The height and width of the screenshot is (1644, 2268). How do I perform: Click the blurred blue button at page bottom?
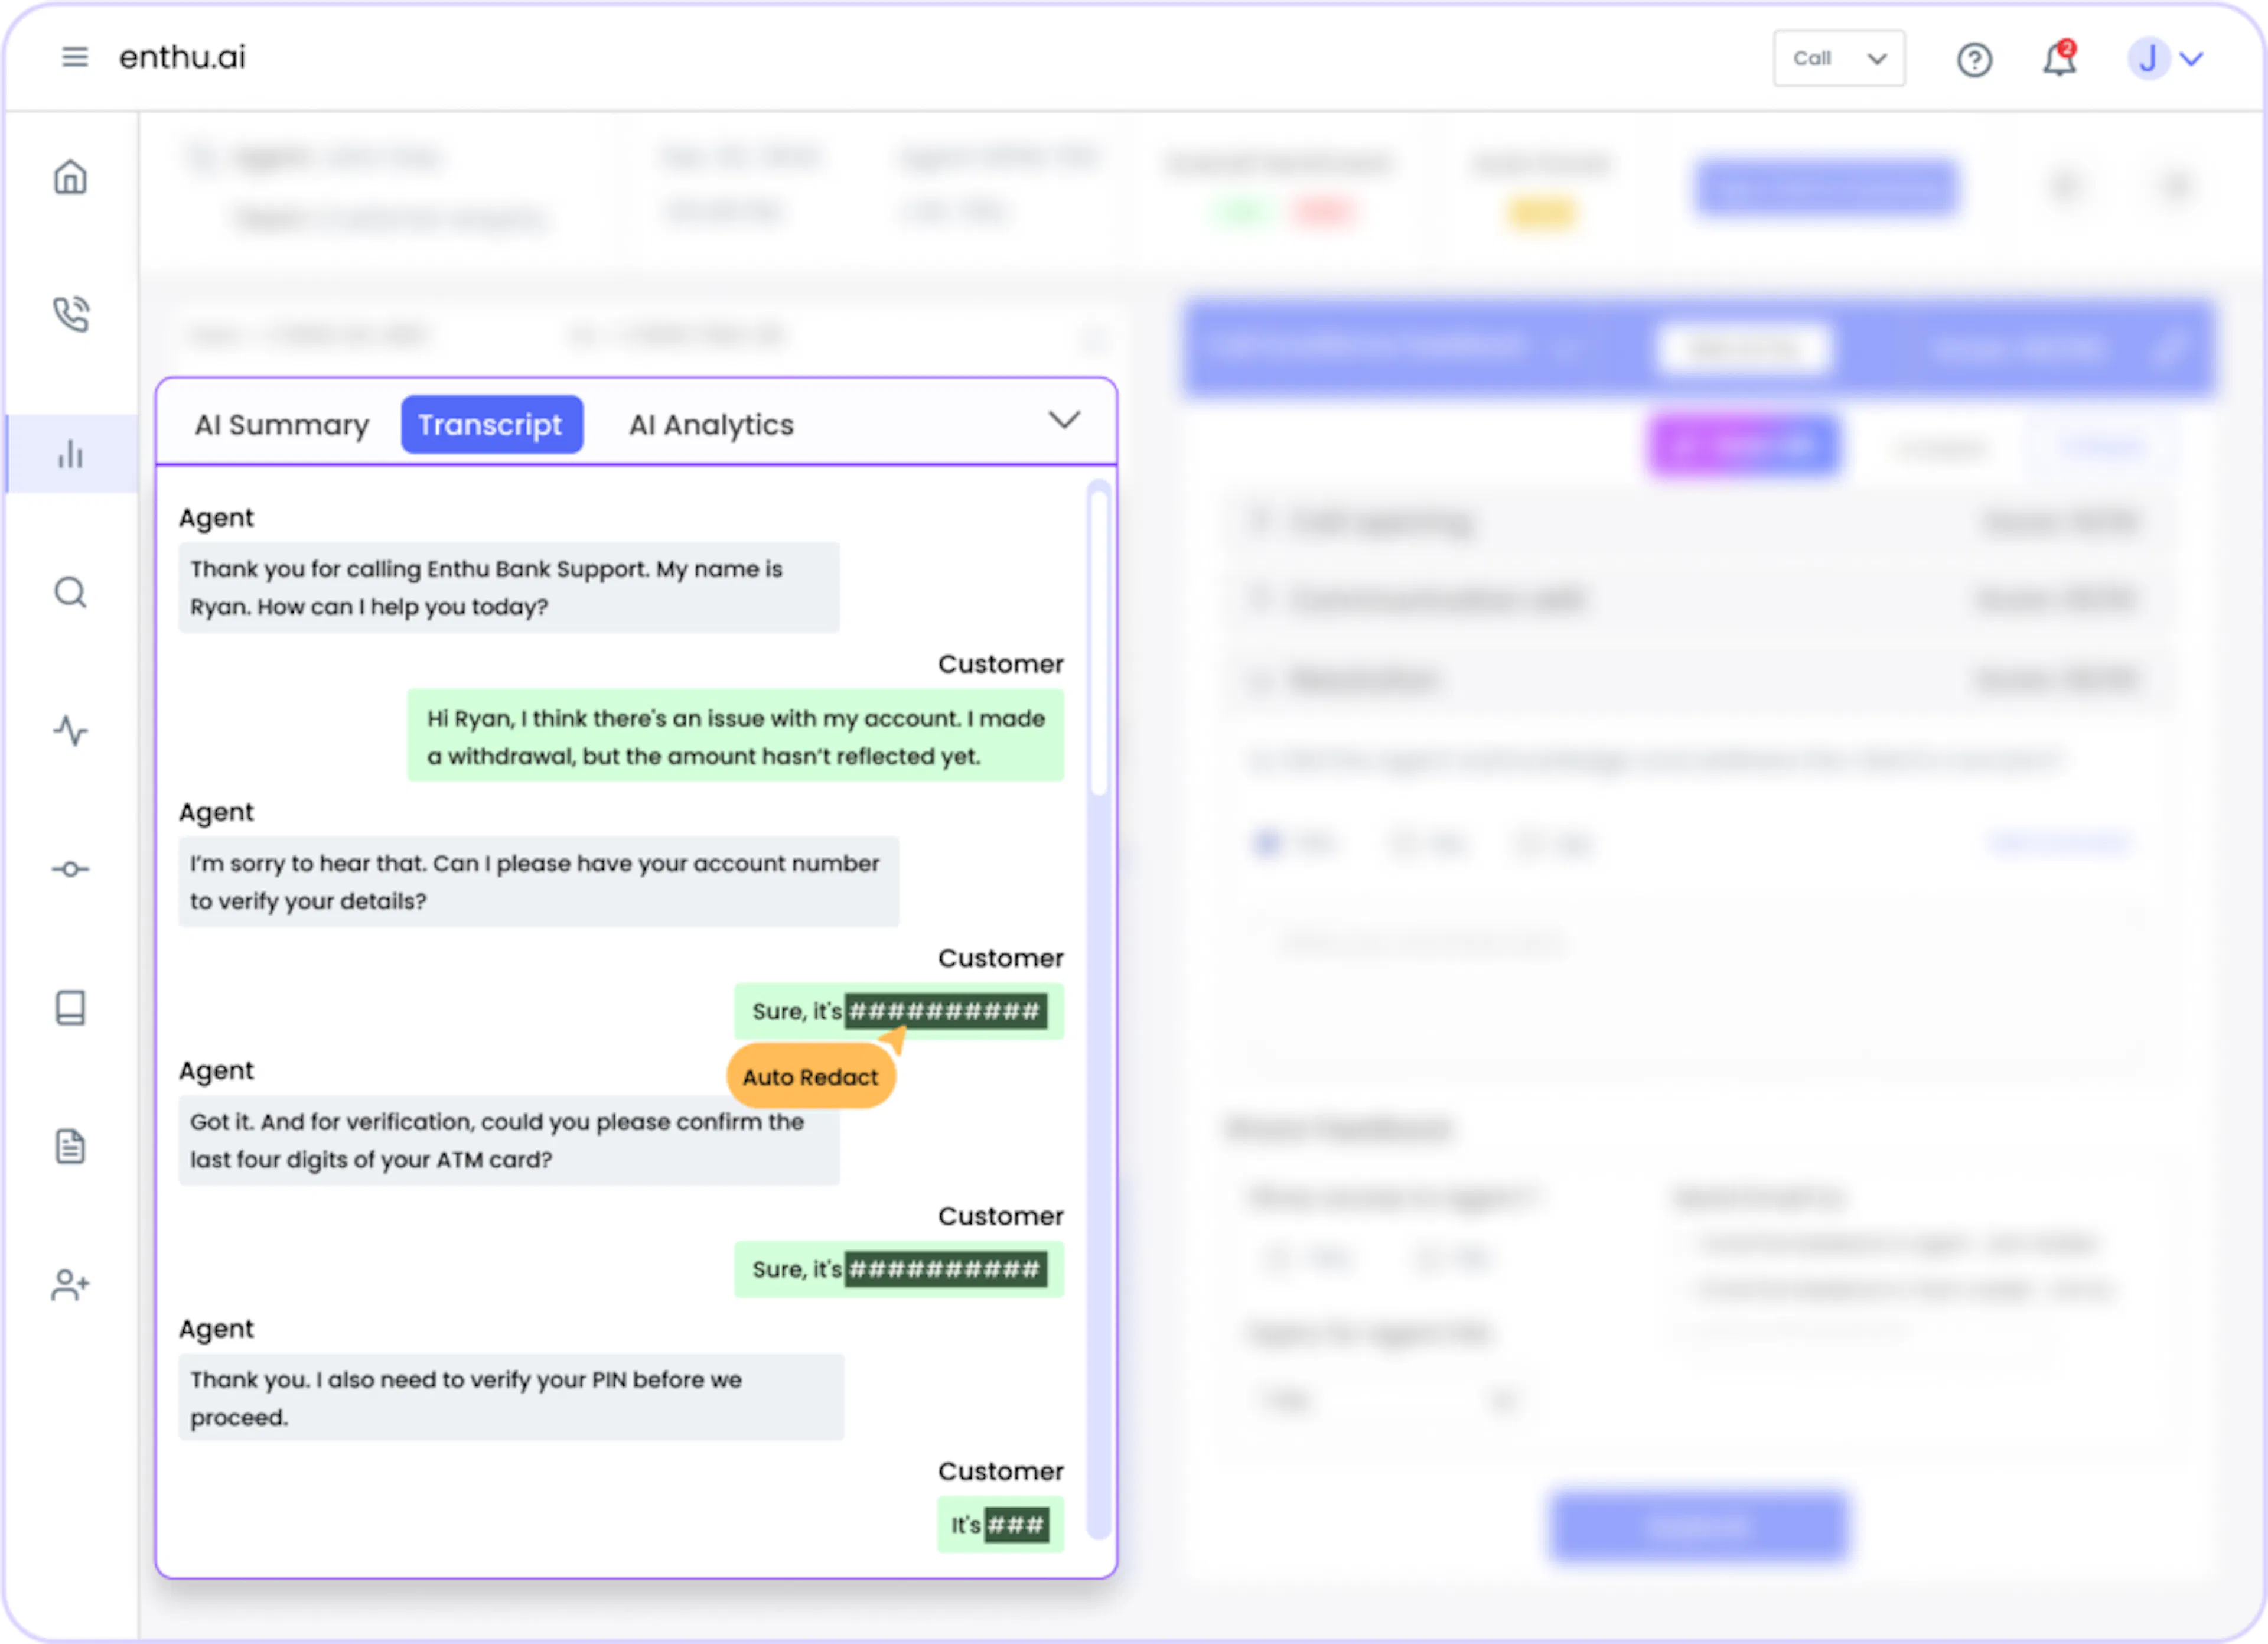[x=1698, y=1527]
